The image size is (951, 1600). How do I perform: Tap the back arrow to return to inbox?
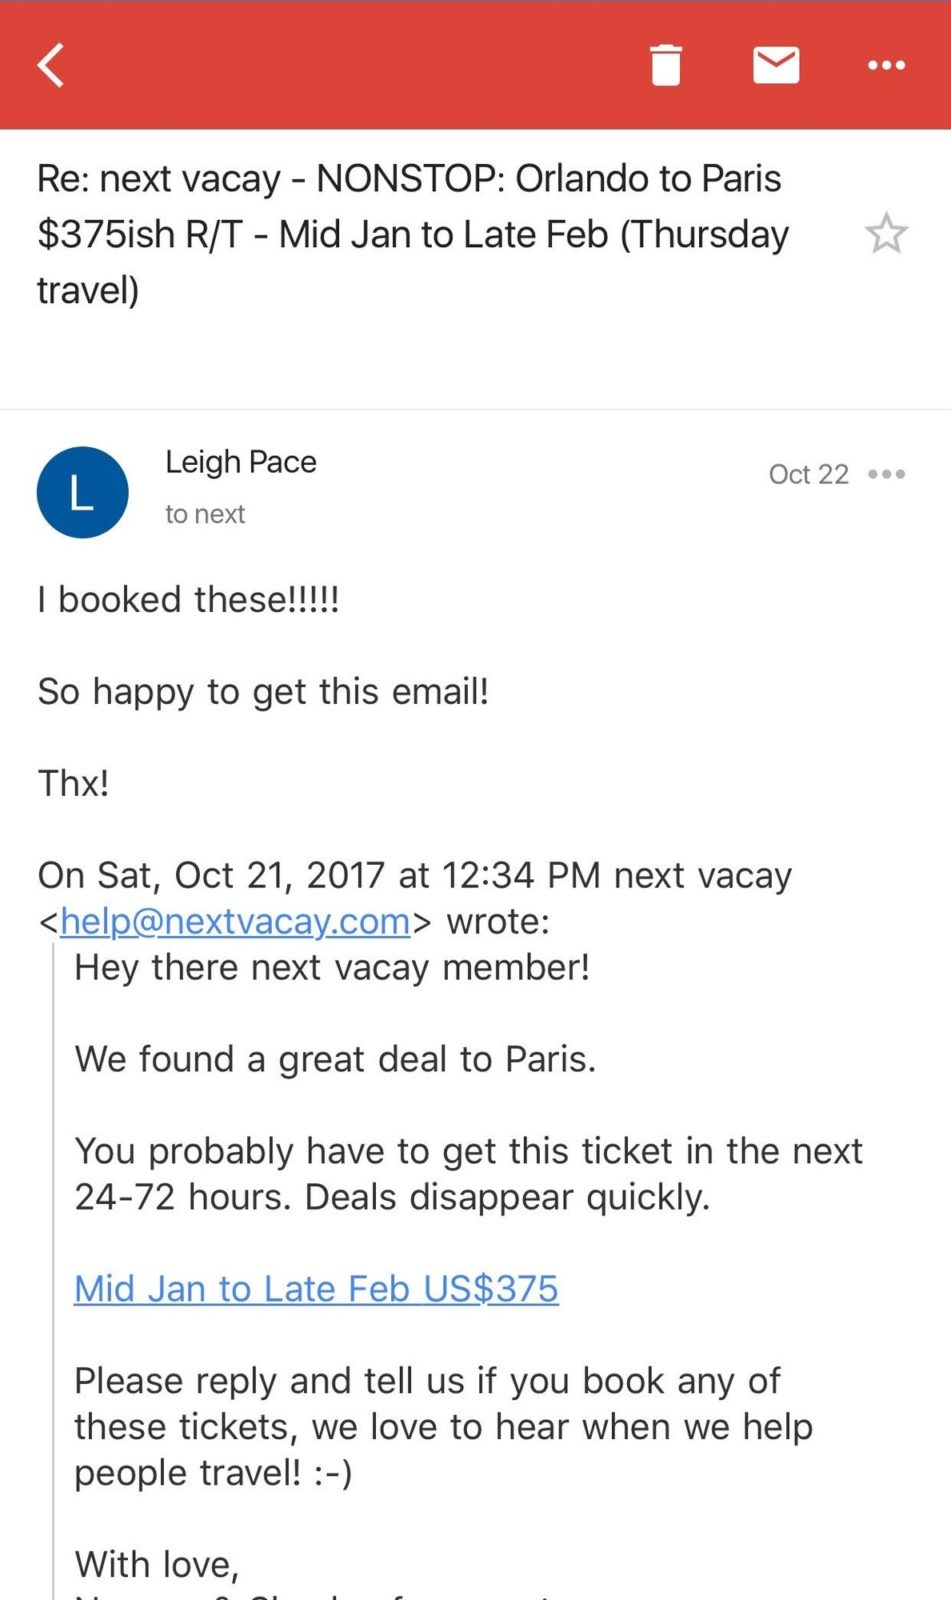(52, 66)
